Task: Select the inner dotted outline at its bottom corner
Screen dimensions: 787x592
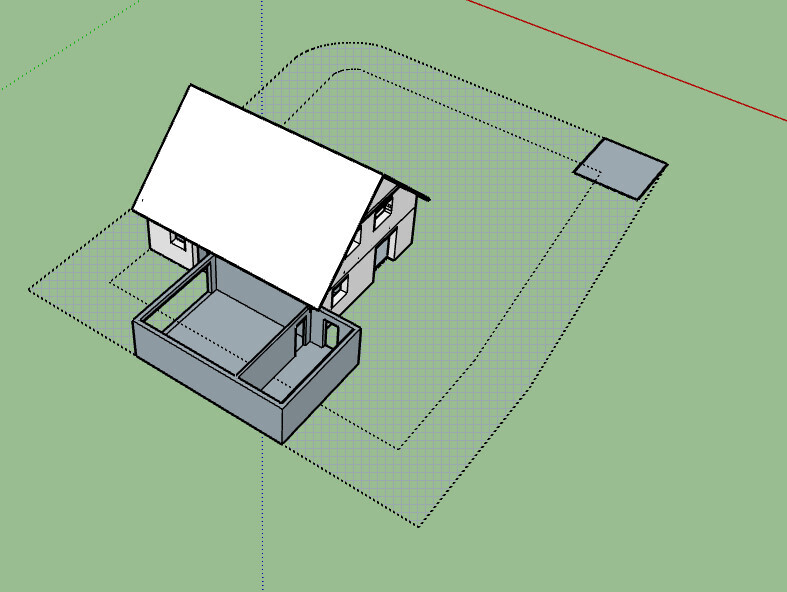Action: [x=399, y=448]
